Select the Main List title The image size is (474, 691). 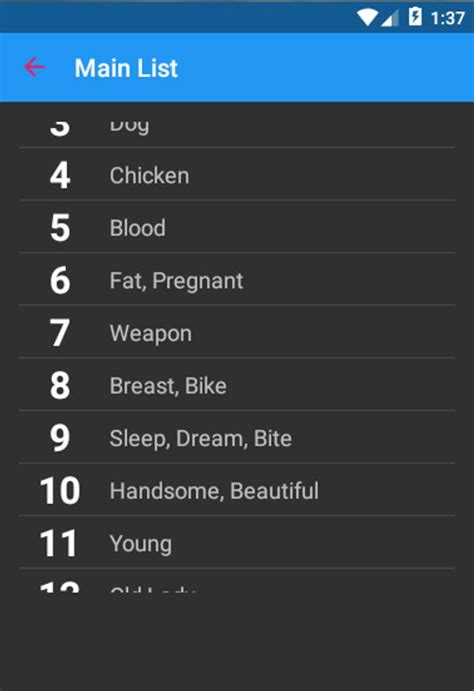coord(126,68)
